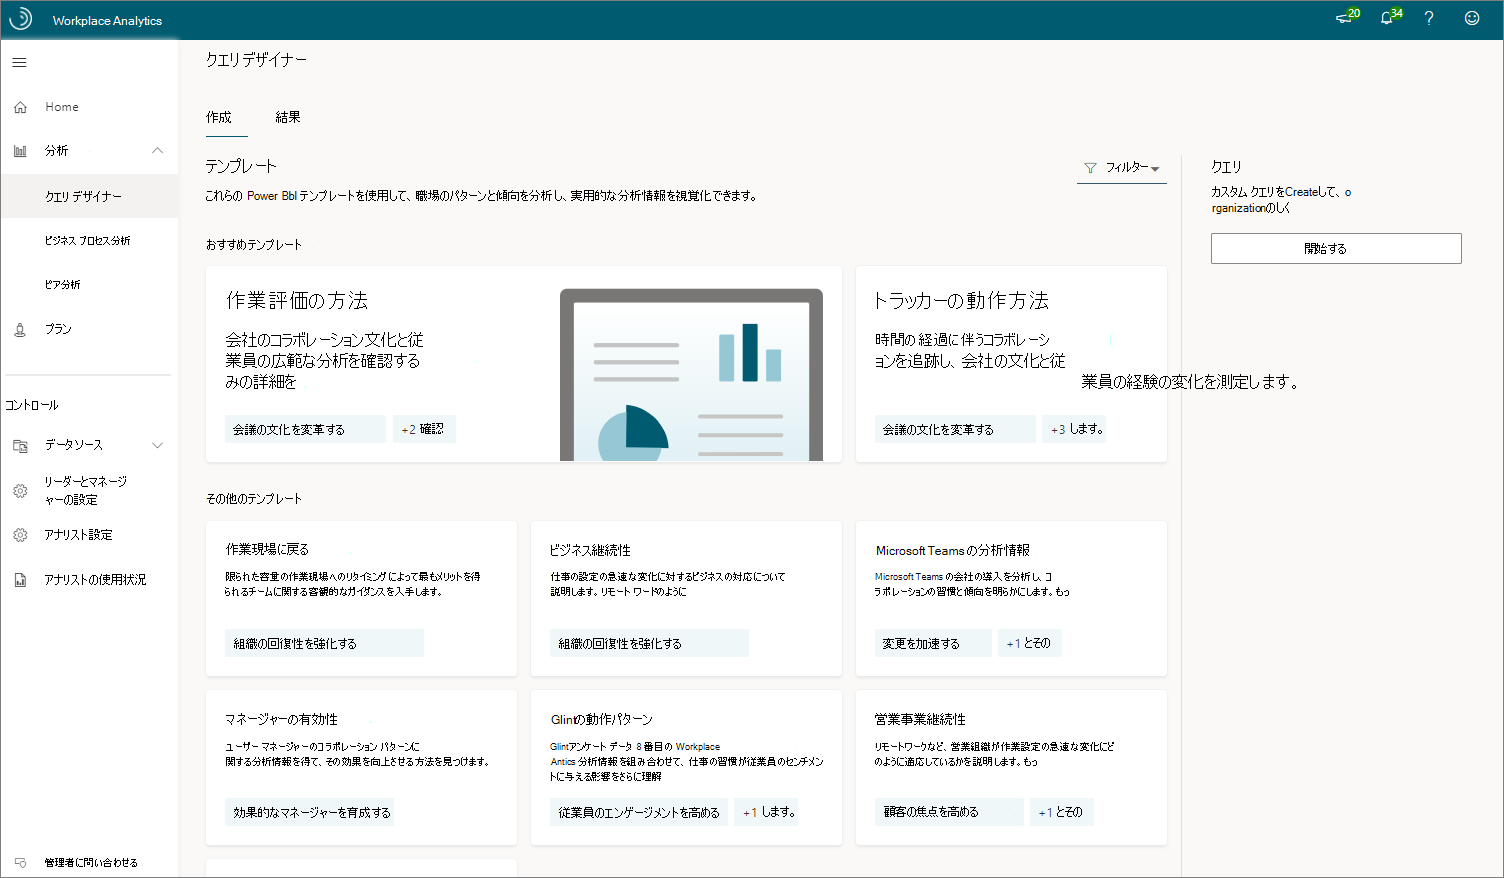Click the その他のテンプレート heading

[x=254, y=498]
